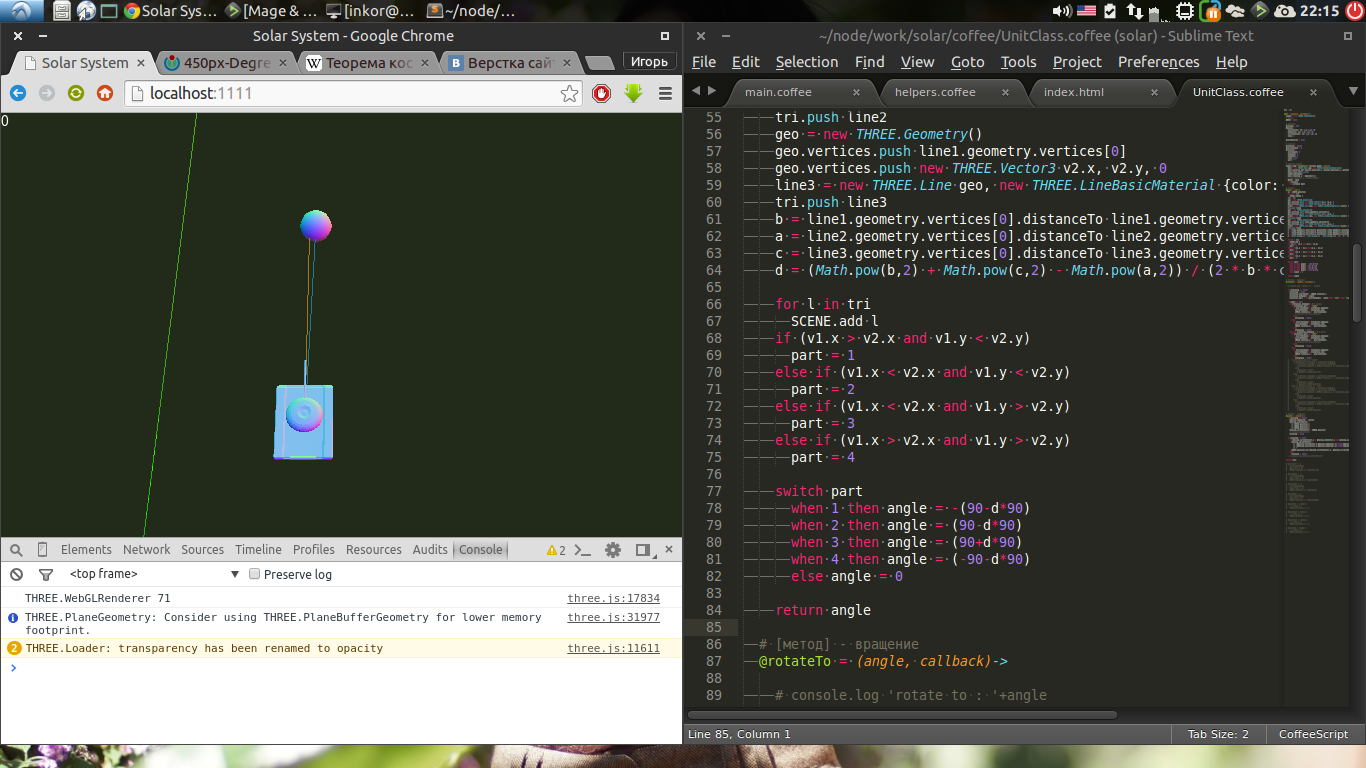Switch to main.coffee tab in Sublime

coord(799,92)
